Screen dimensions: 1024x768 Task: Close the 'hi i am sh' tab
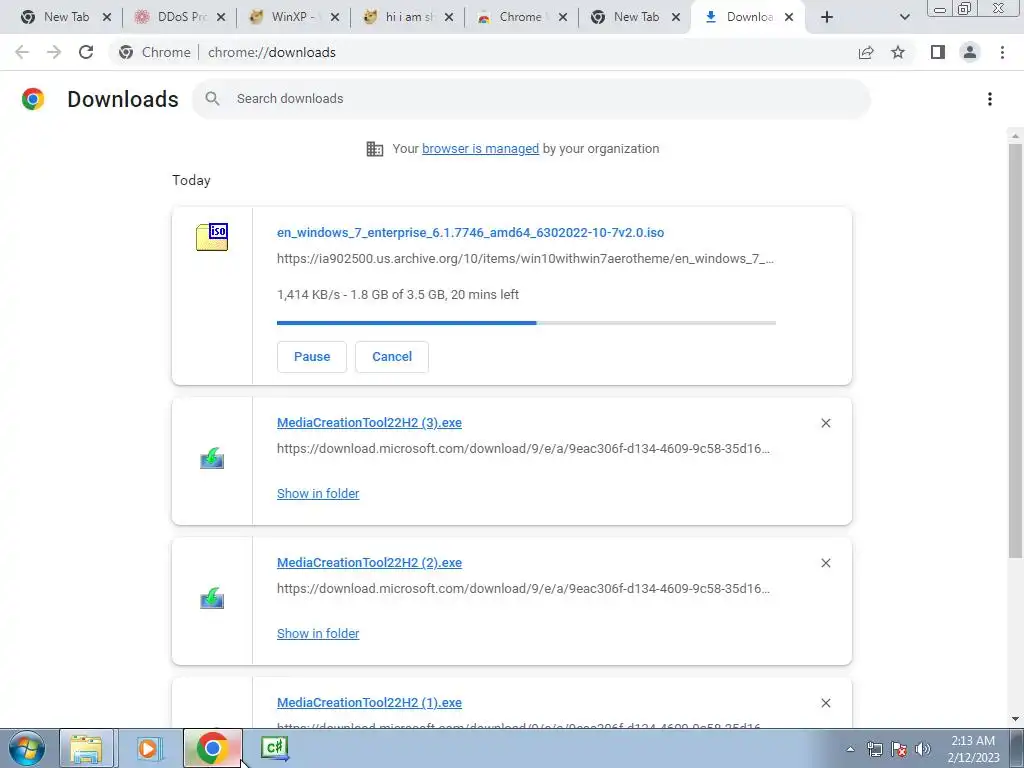(449, 17)
